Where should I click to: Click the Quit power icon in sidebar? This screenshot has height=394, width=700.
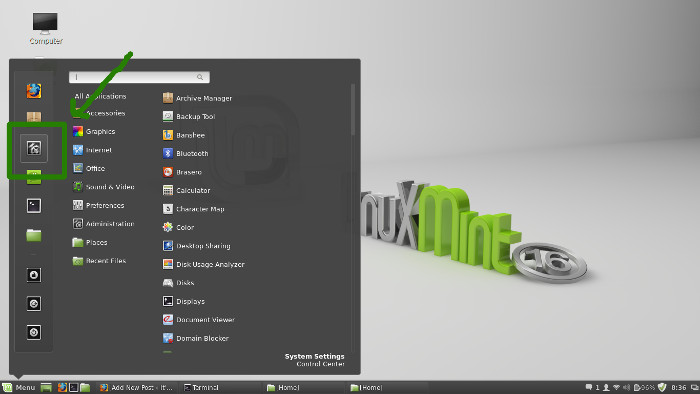coord(34,332)
